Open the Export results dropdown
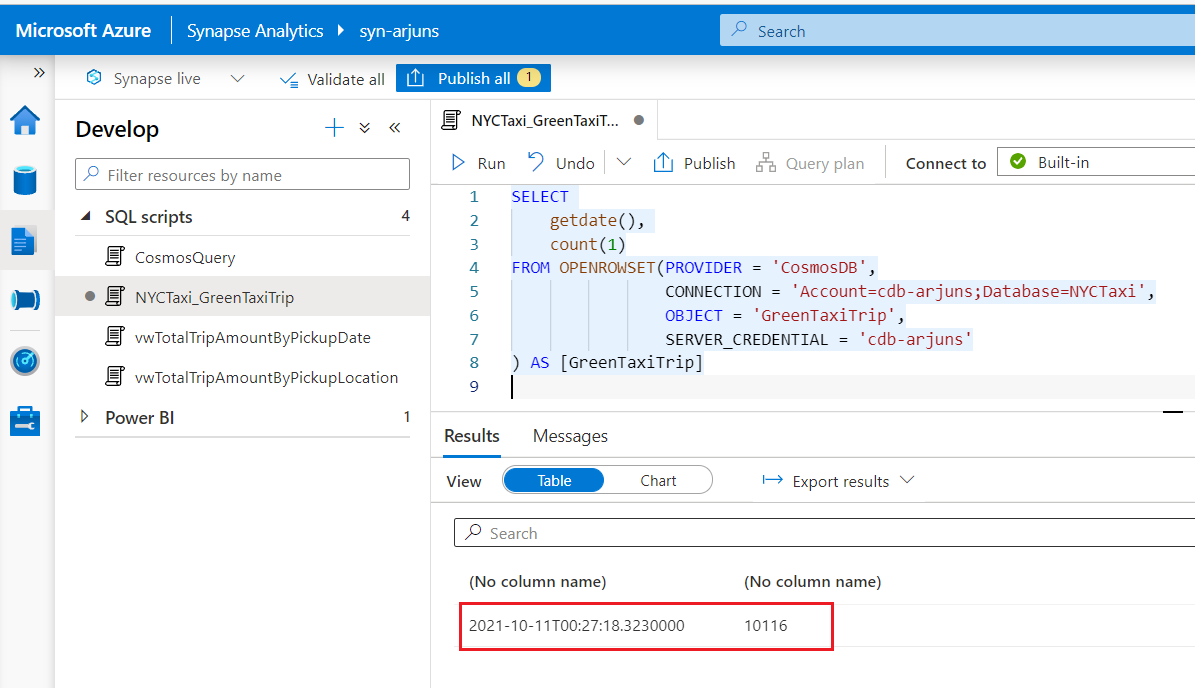 coord(838,481)
